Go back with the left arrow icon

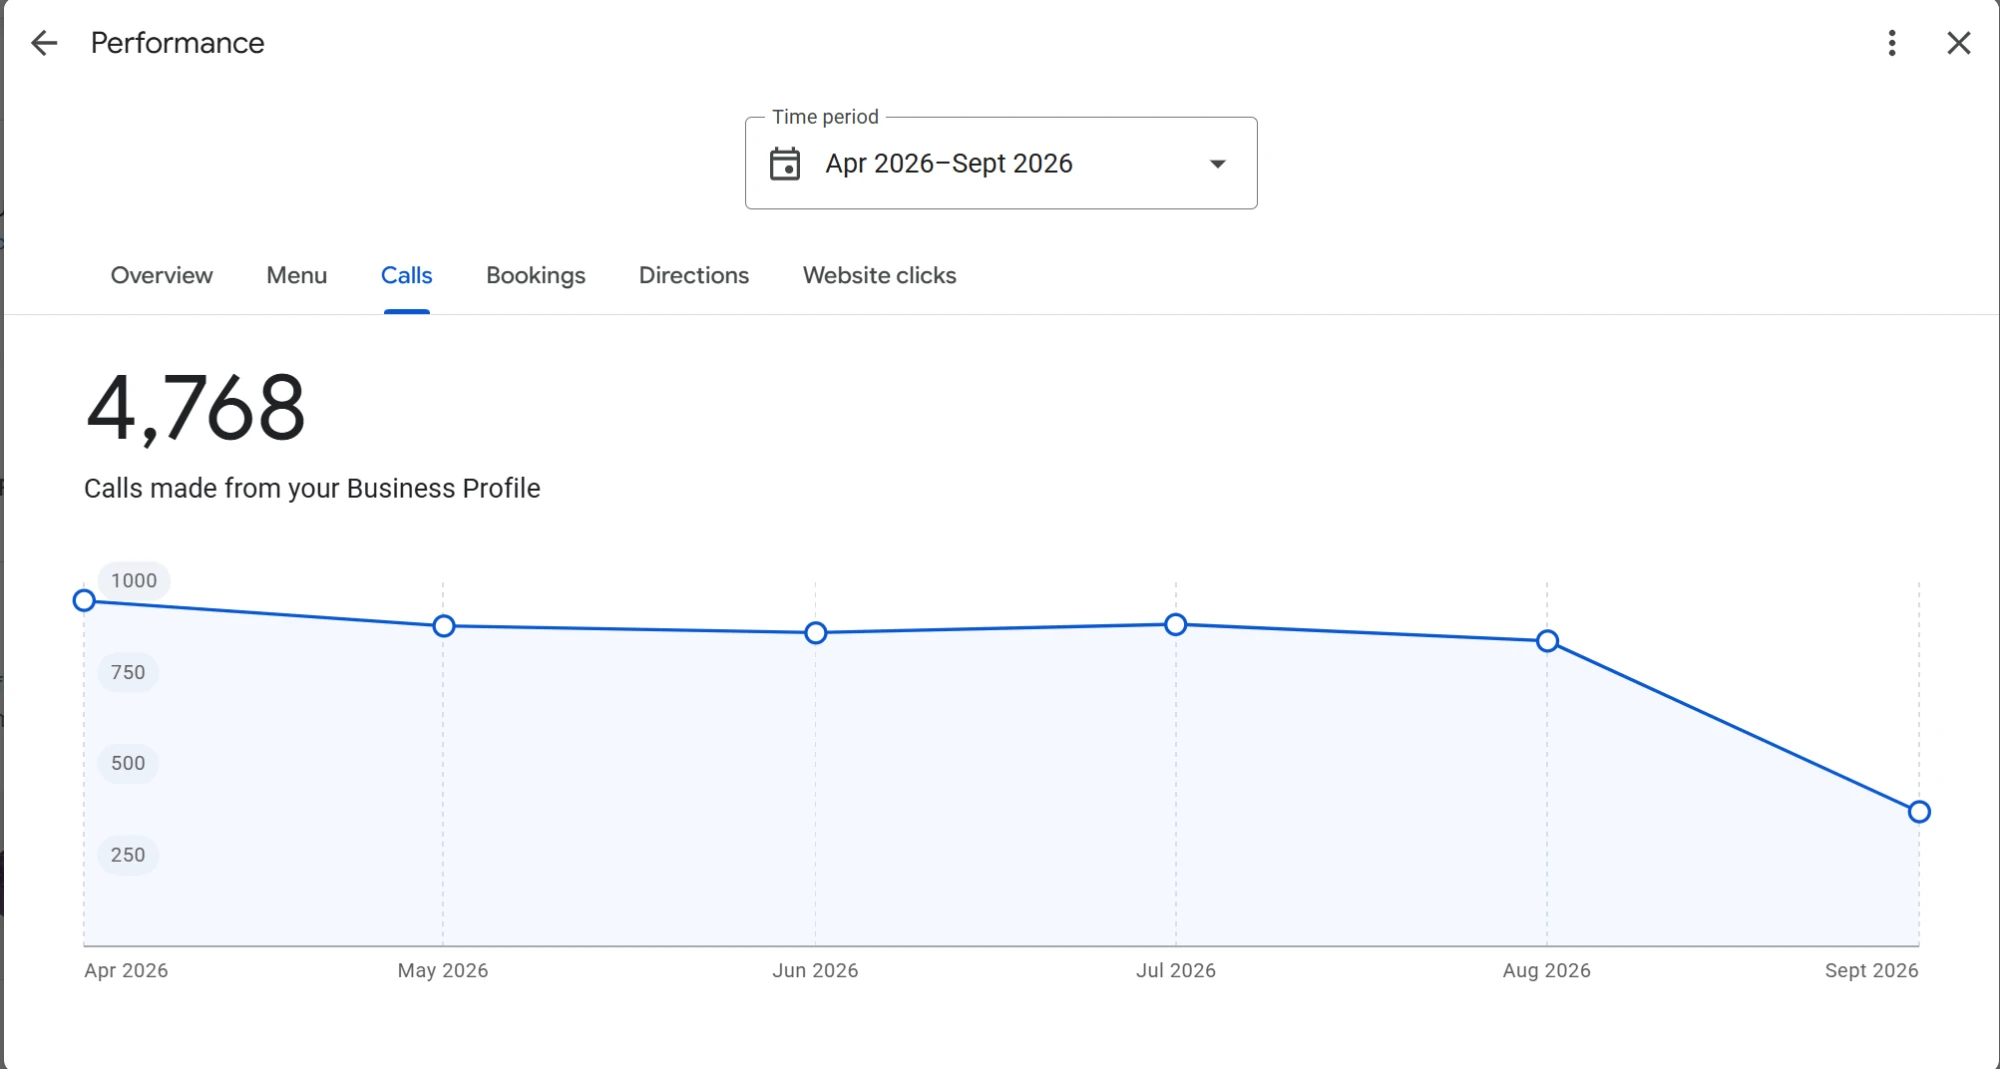pyautogui.click(x=44, y=43)
